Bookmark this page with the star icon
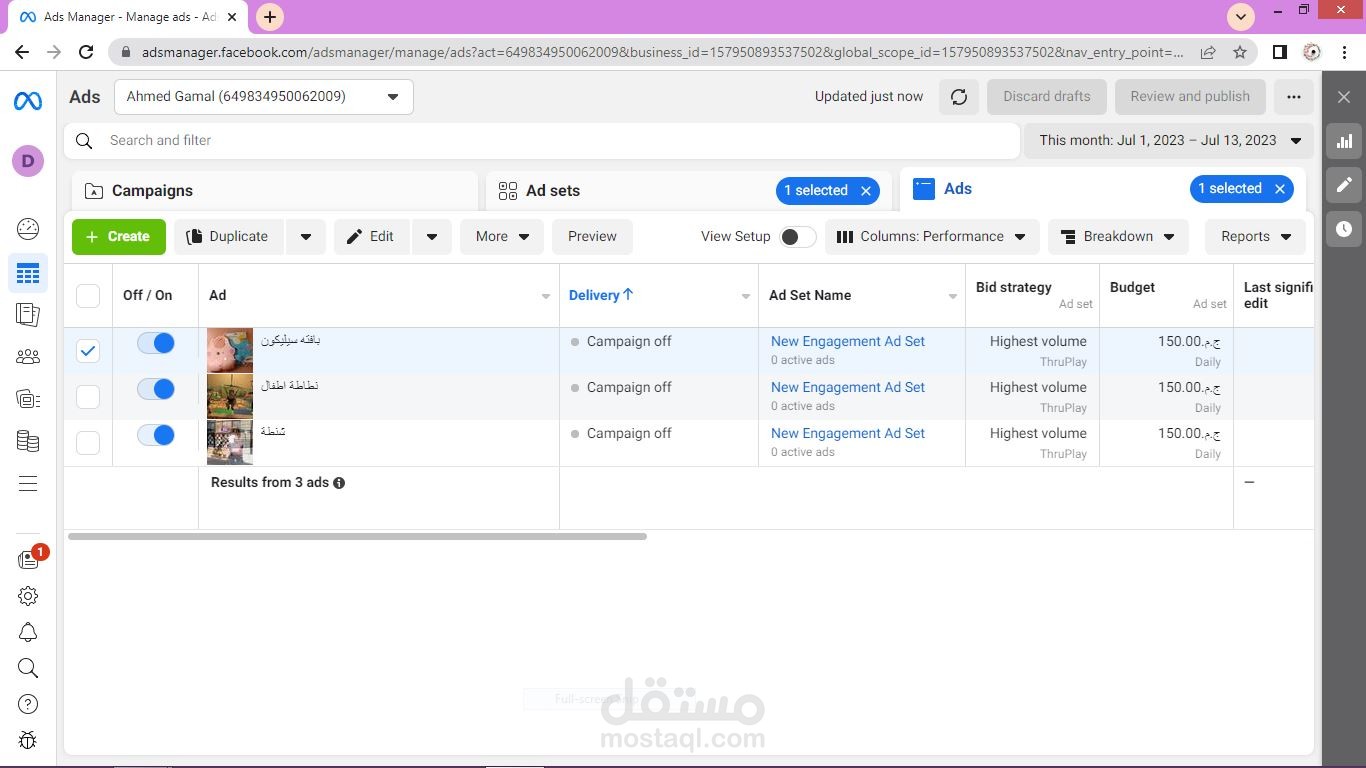Screen dimensions: 1366x768 (x=1240, y=52)
